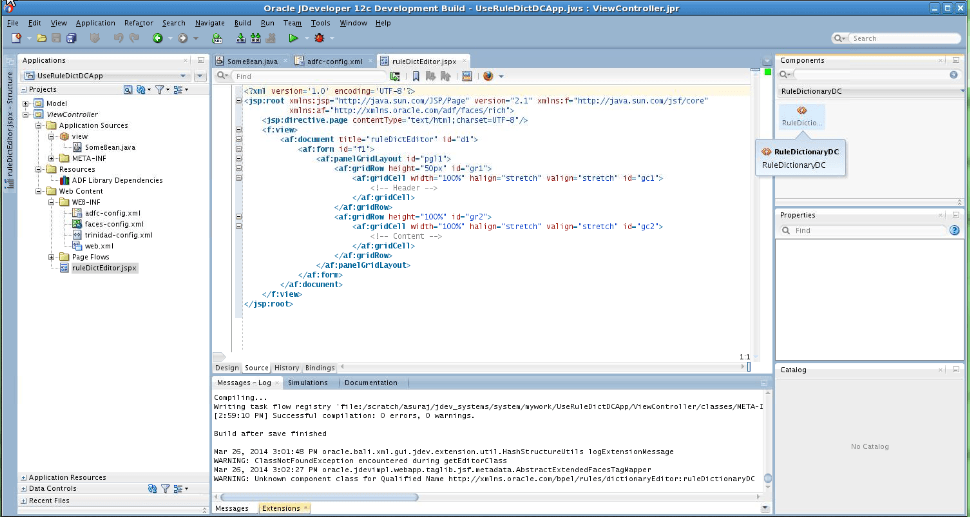Click the RuleDictionaryDC component icon
This screenshot has width=970, height=517.
point(802,115)
